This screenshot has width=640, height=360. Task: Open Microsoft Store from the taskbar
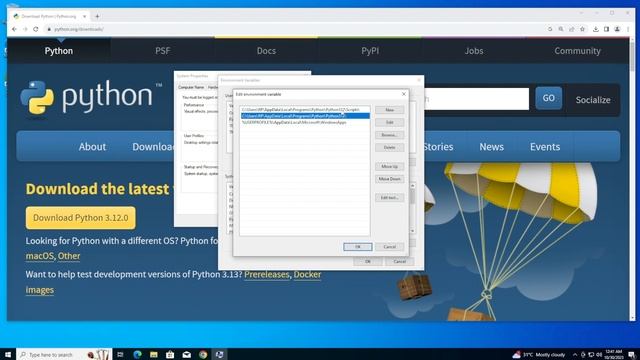click(170, 354)
